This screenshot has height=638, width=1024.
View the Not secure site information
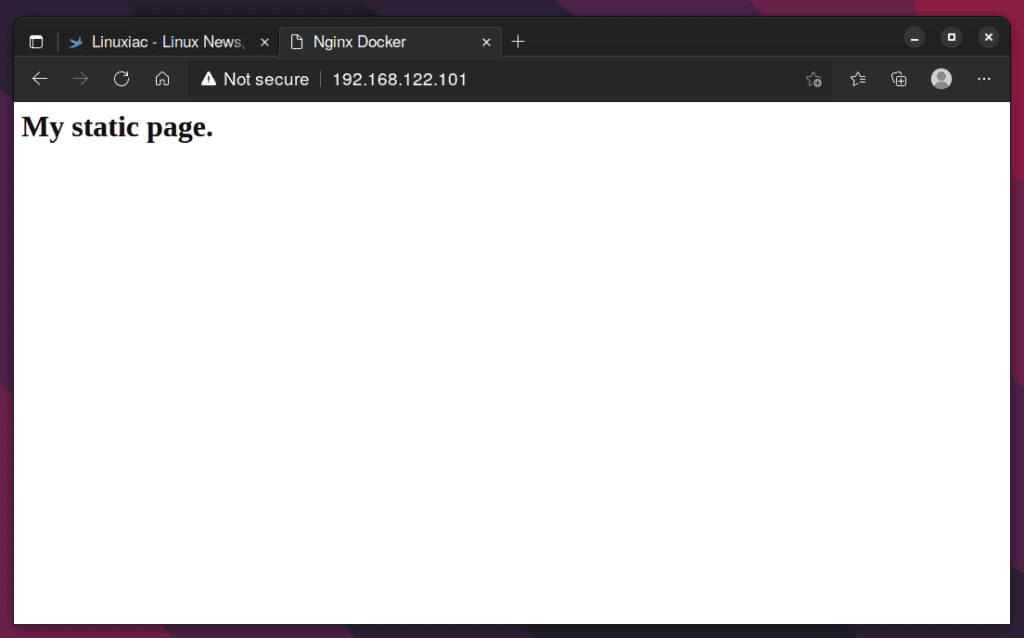point(255,79)
